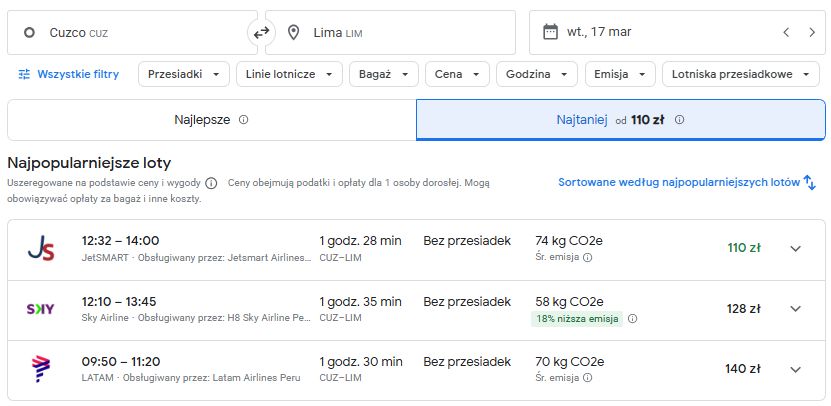Image resolution: width=831 pixels, height=406 pixels.
Task: Open Wszystkie filtry
Action: [68, 74]
